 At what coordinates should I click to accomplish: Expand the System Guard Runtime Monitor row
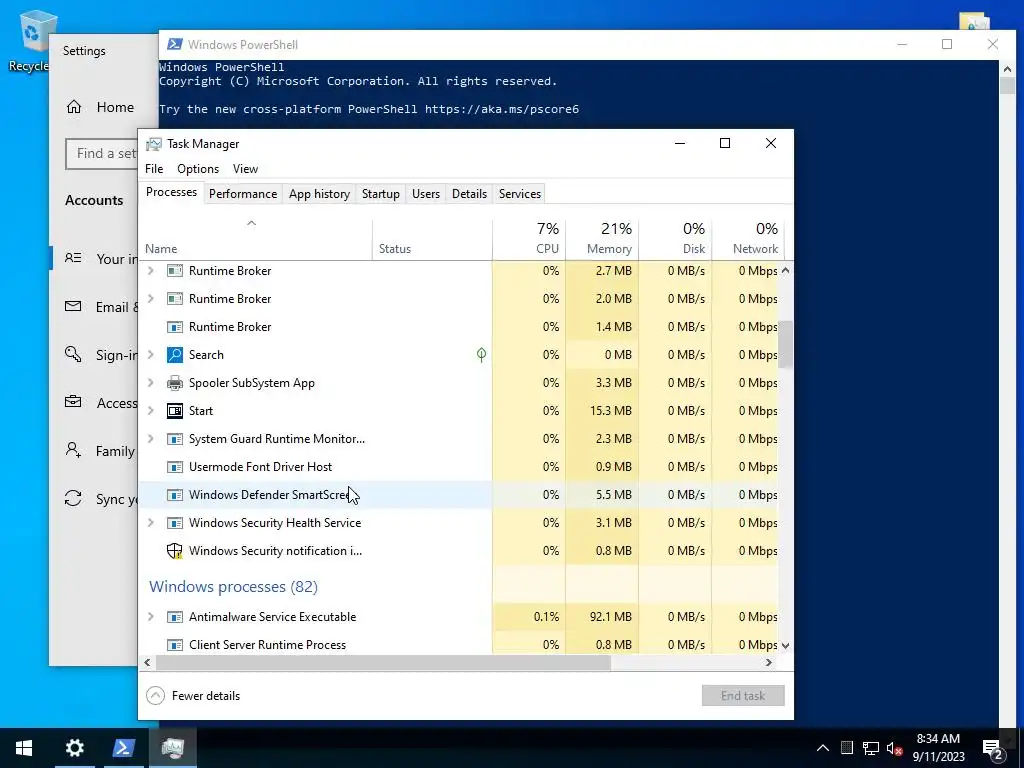(151, 439)
